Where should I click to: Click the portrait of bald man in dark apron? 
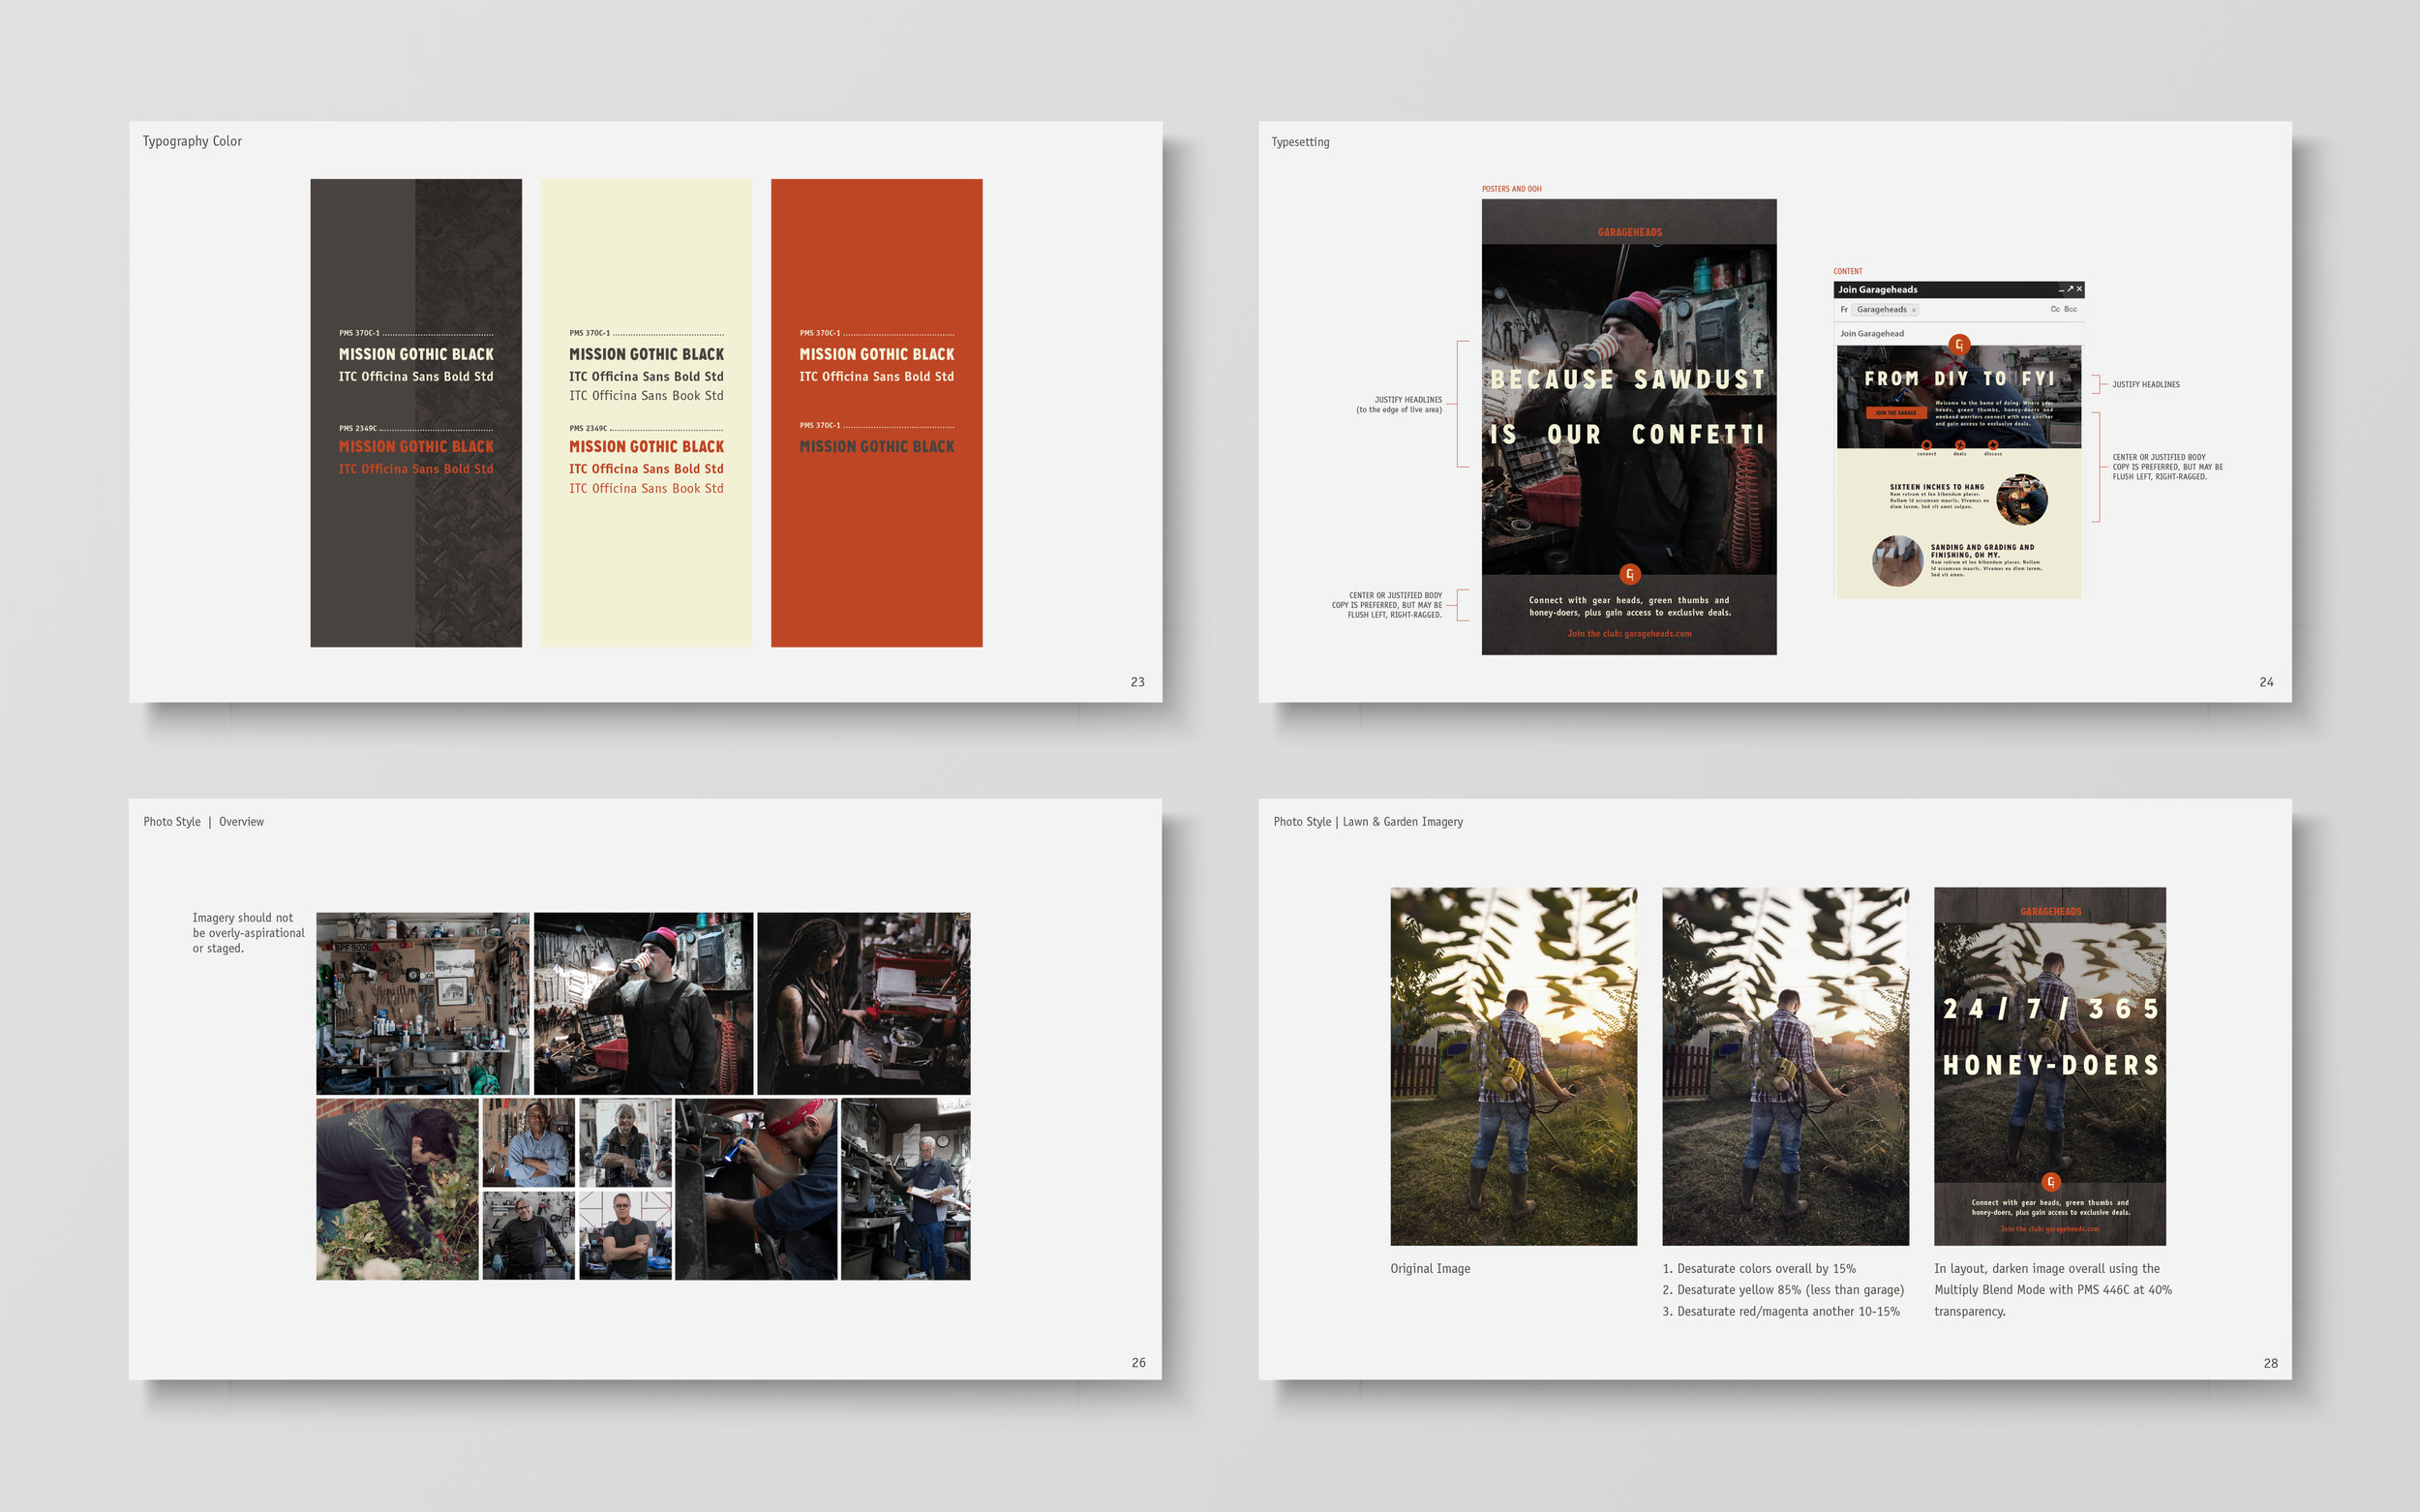click(x=528, y=1235)
